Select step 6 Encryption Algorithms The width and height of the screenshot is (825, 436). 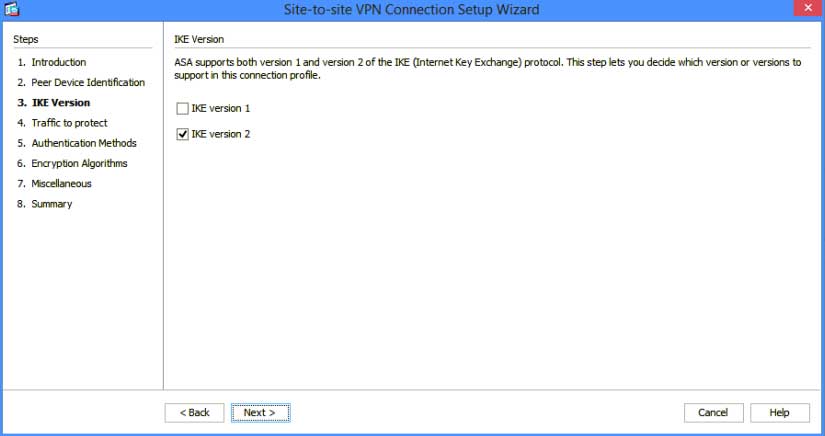[72, 164]
